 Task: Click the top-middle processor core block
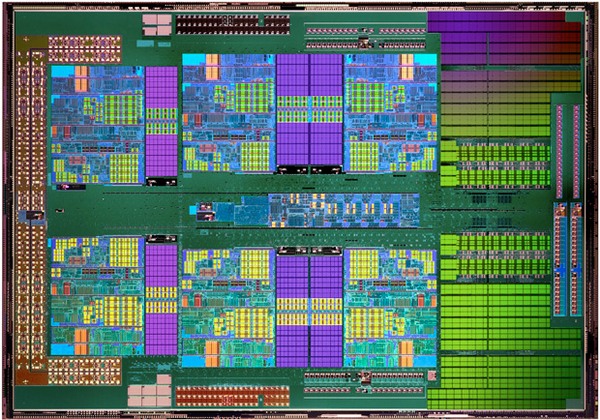[x=226, y=122]
